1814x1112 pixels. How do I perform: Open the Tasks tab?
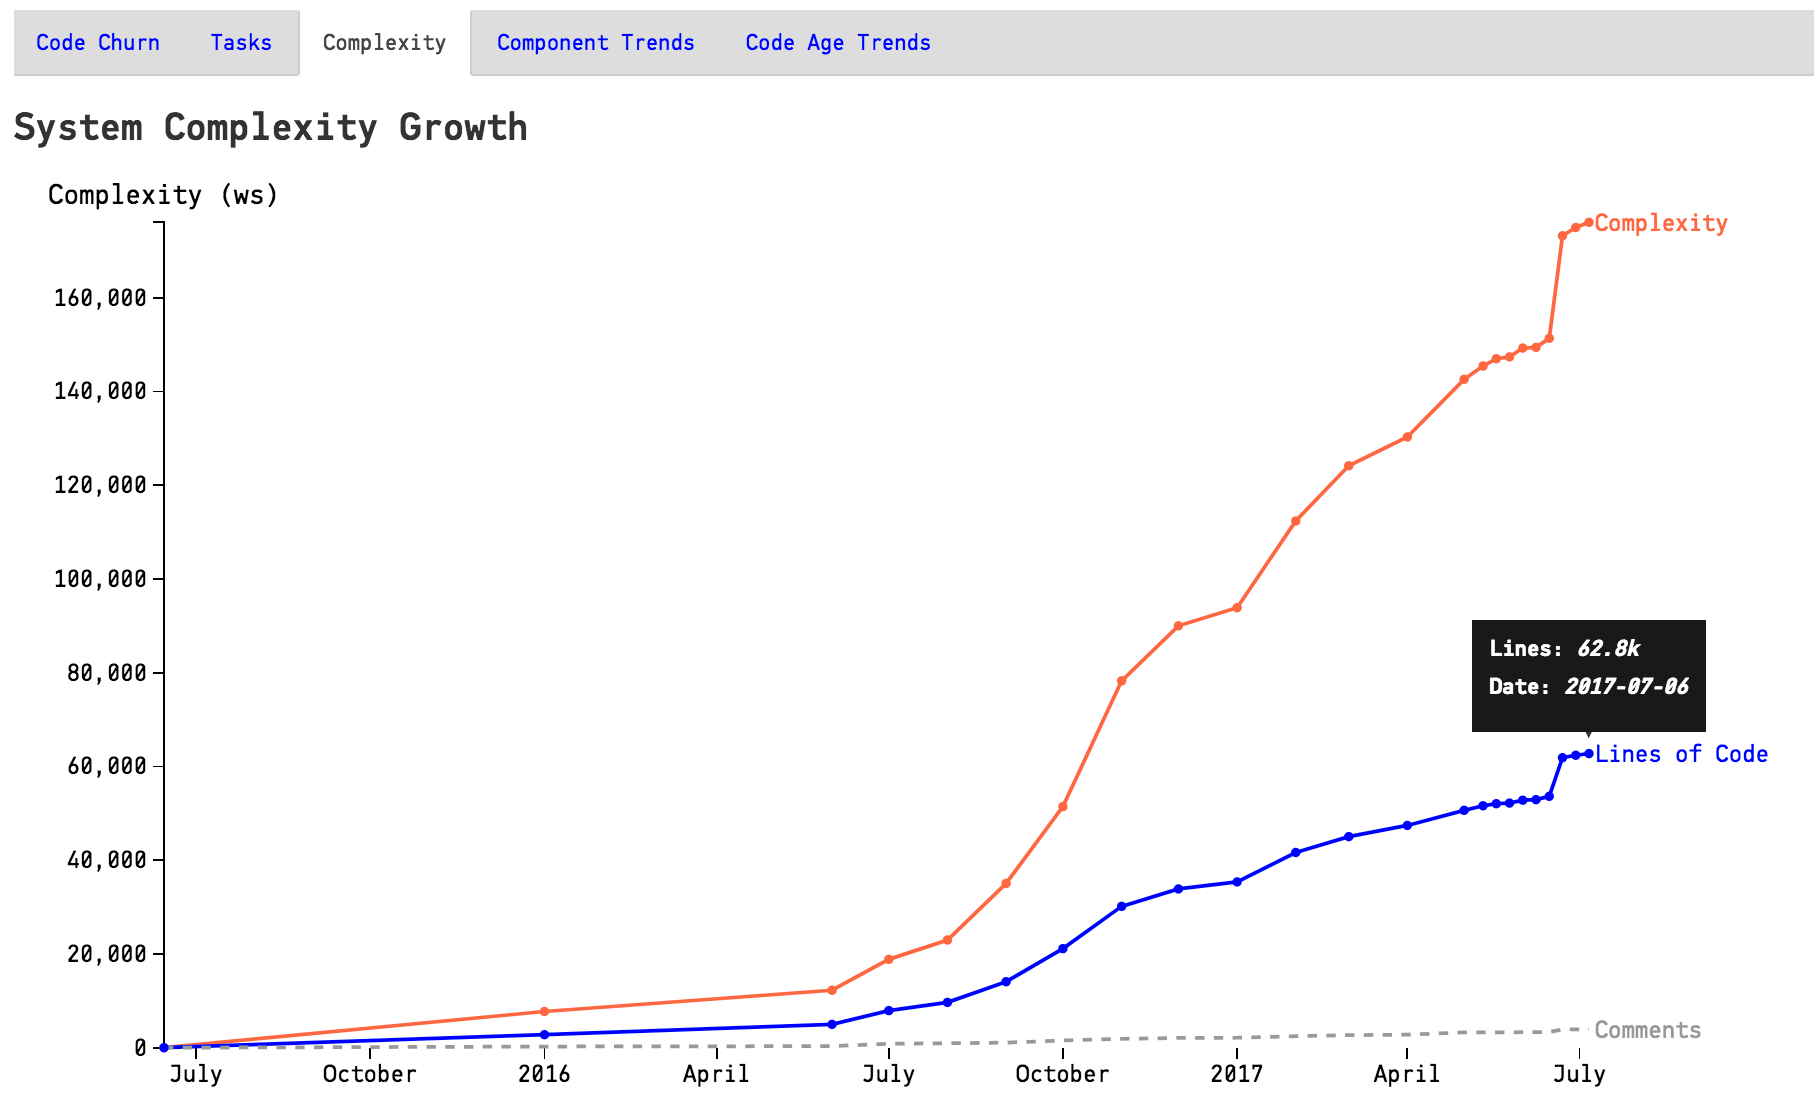tap(240, 42)
